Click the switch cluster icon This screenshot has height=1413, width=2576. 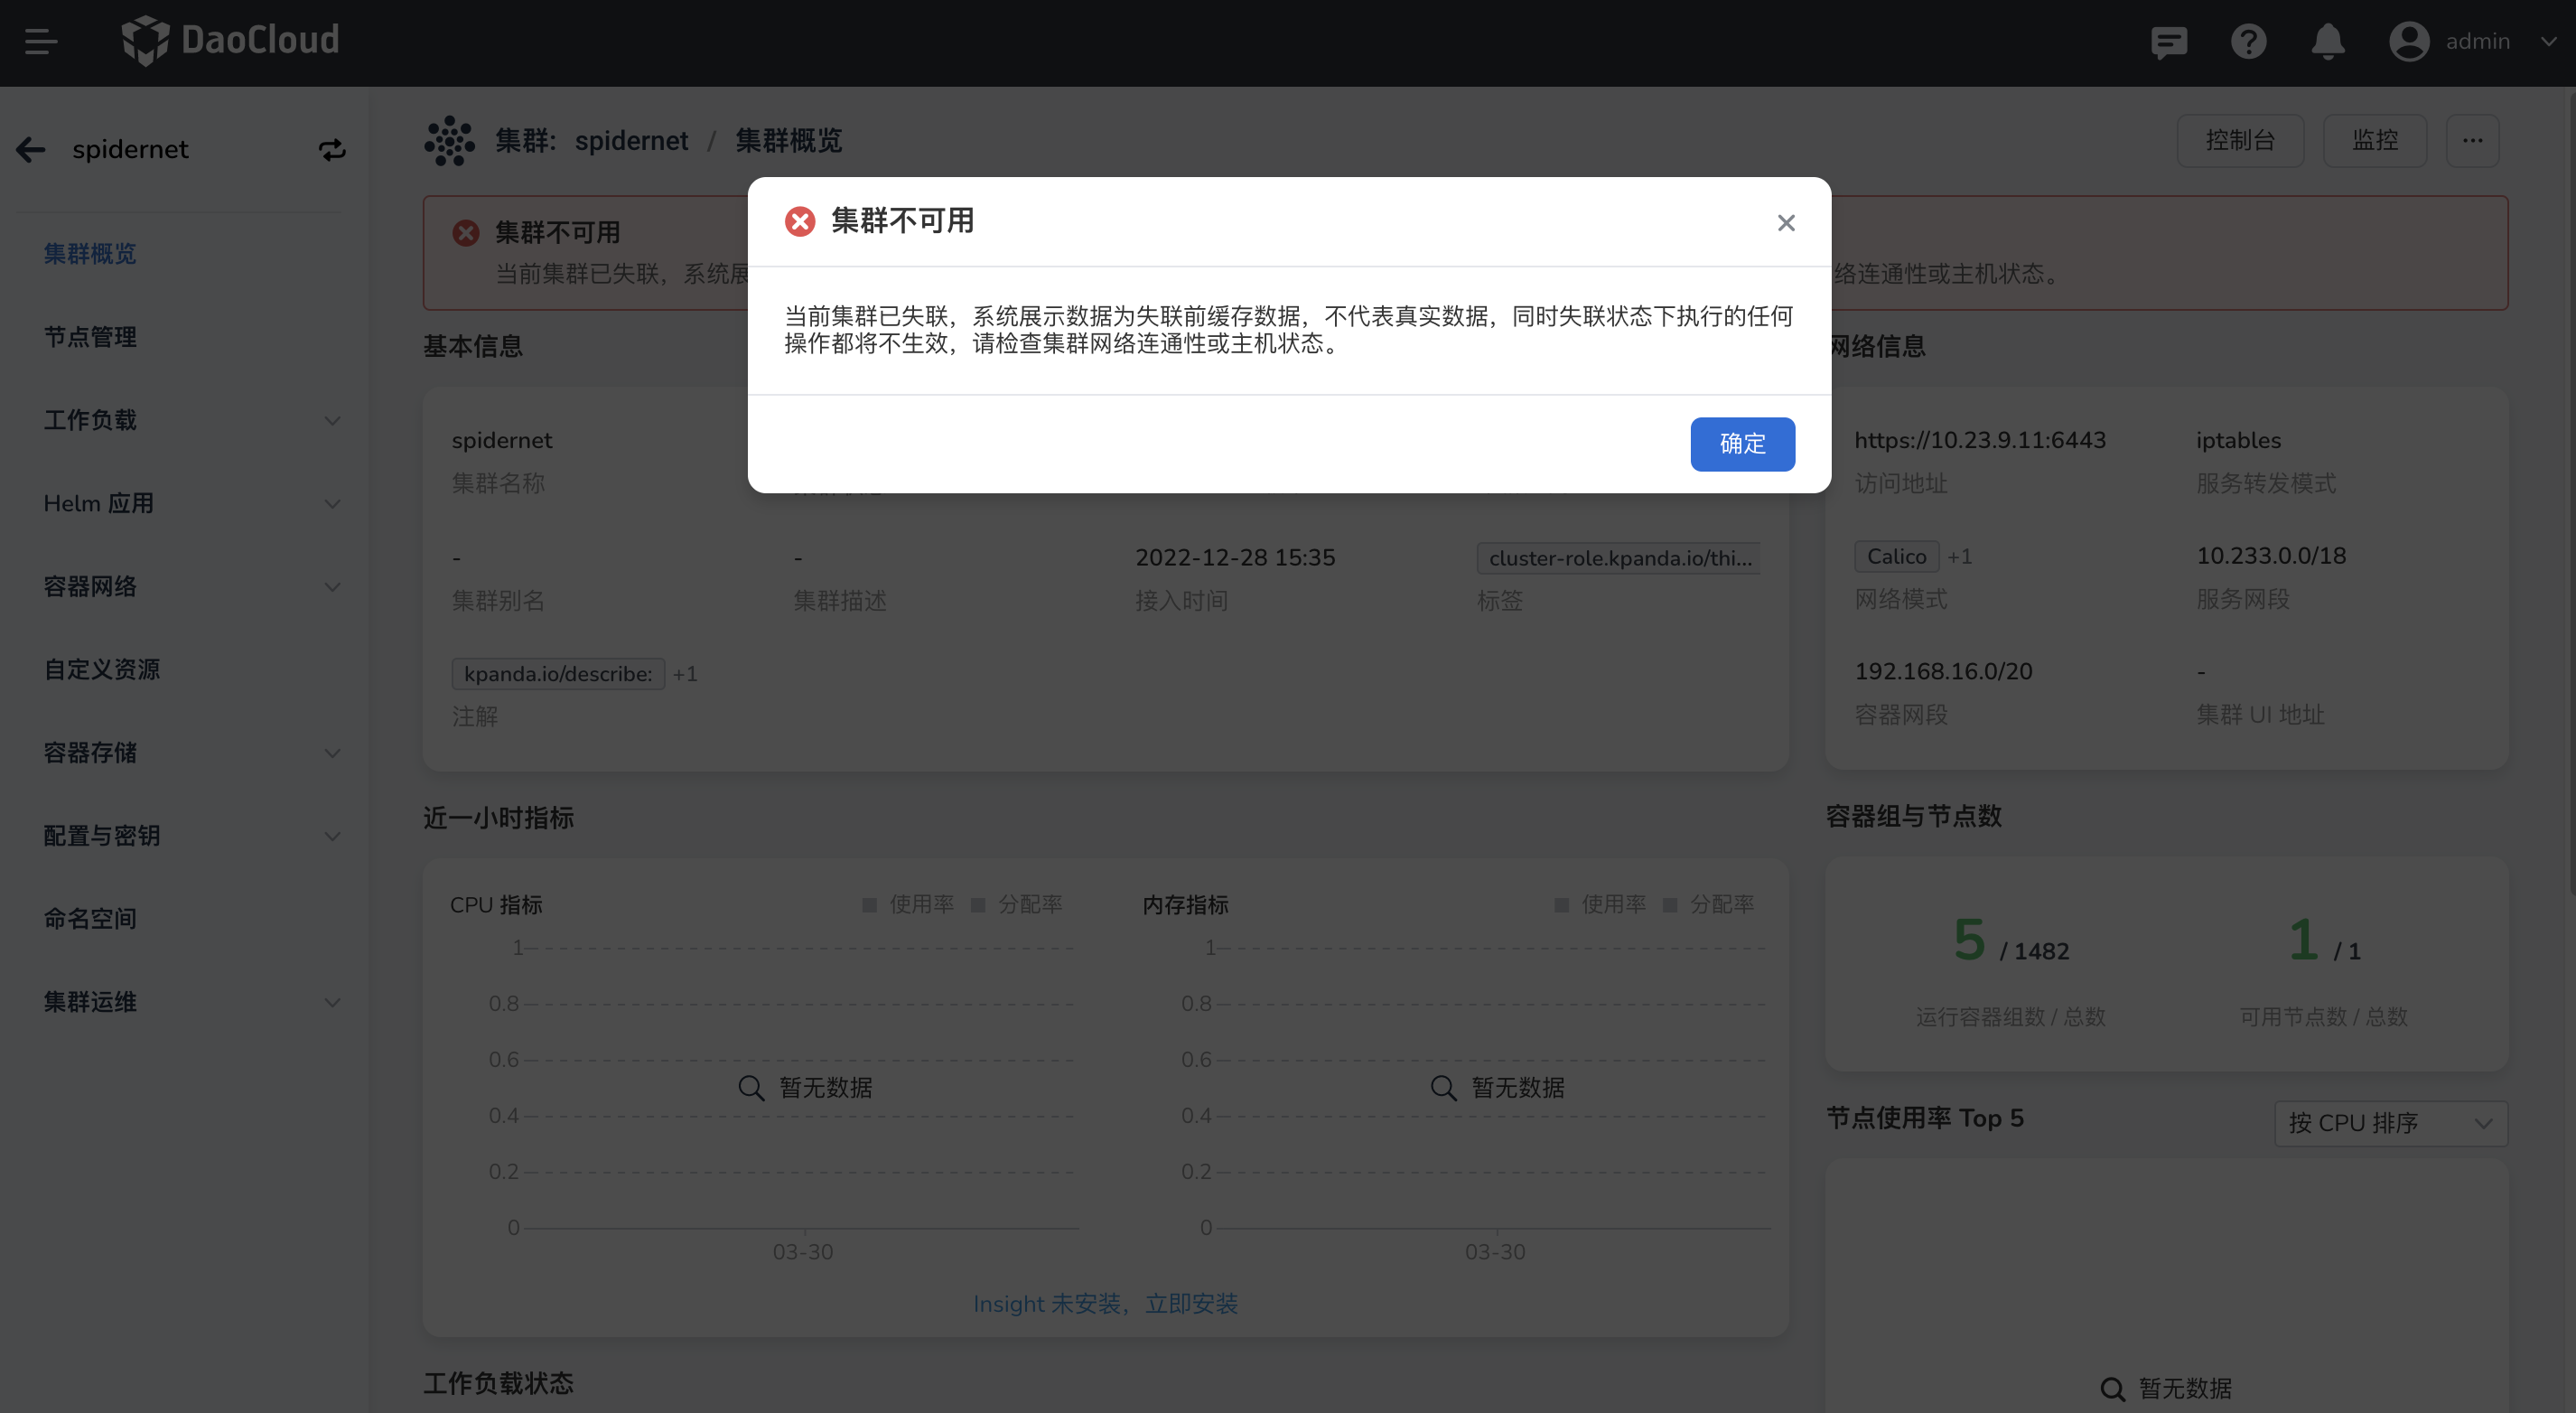point(332,150)
